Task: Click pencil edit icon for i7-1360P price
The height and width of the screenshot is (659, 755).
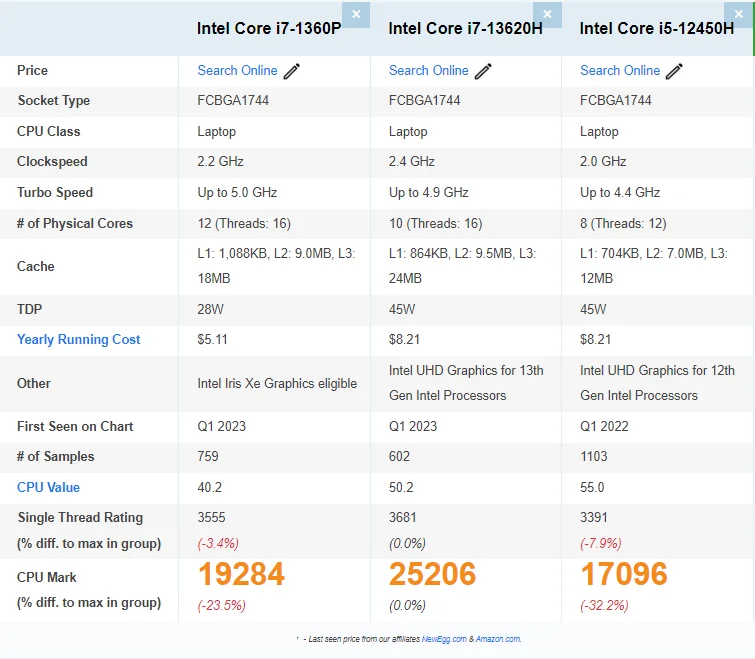Action: point(292,71)
